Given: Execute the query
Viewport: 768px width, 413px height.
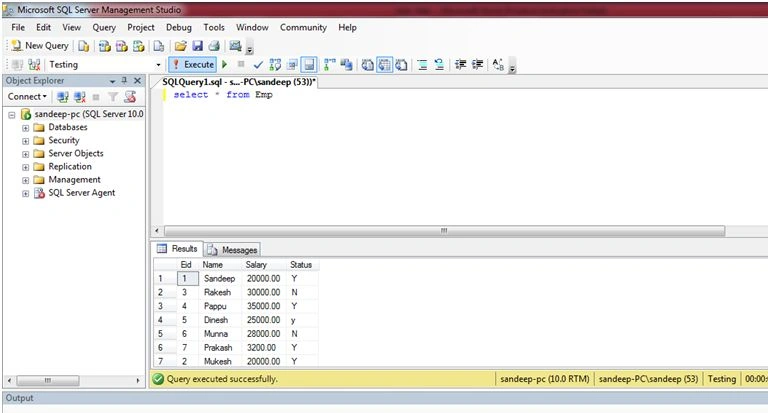Looking at the screenshot, I should point(193,65).
